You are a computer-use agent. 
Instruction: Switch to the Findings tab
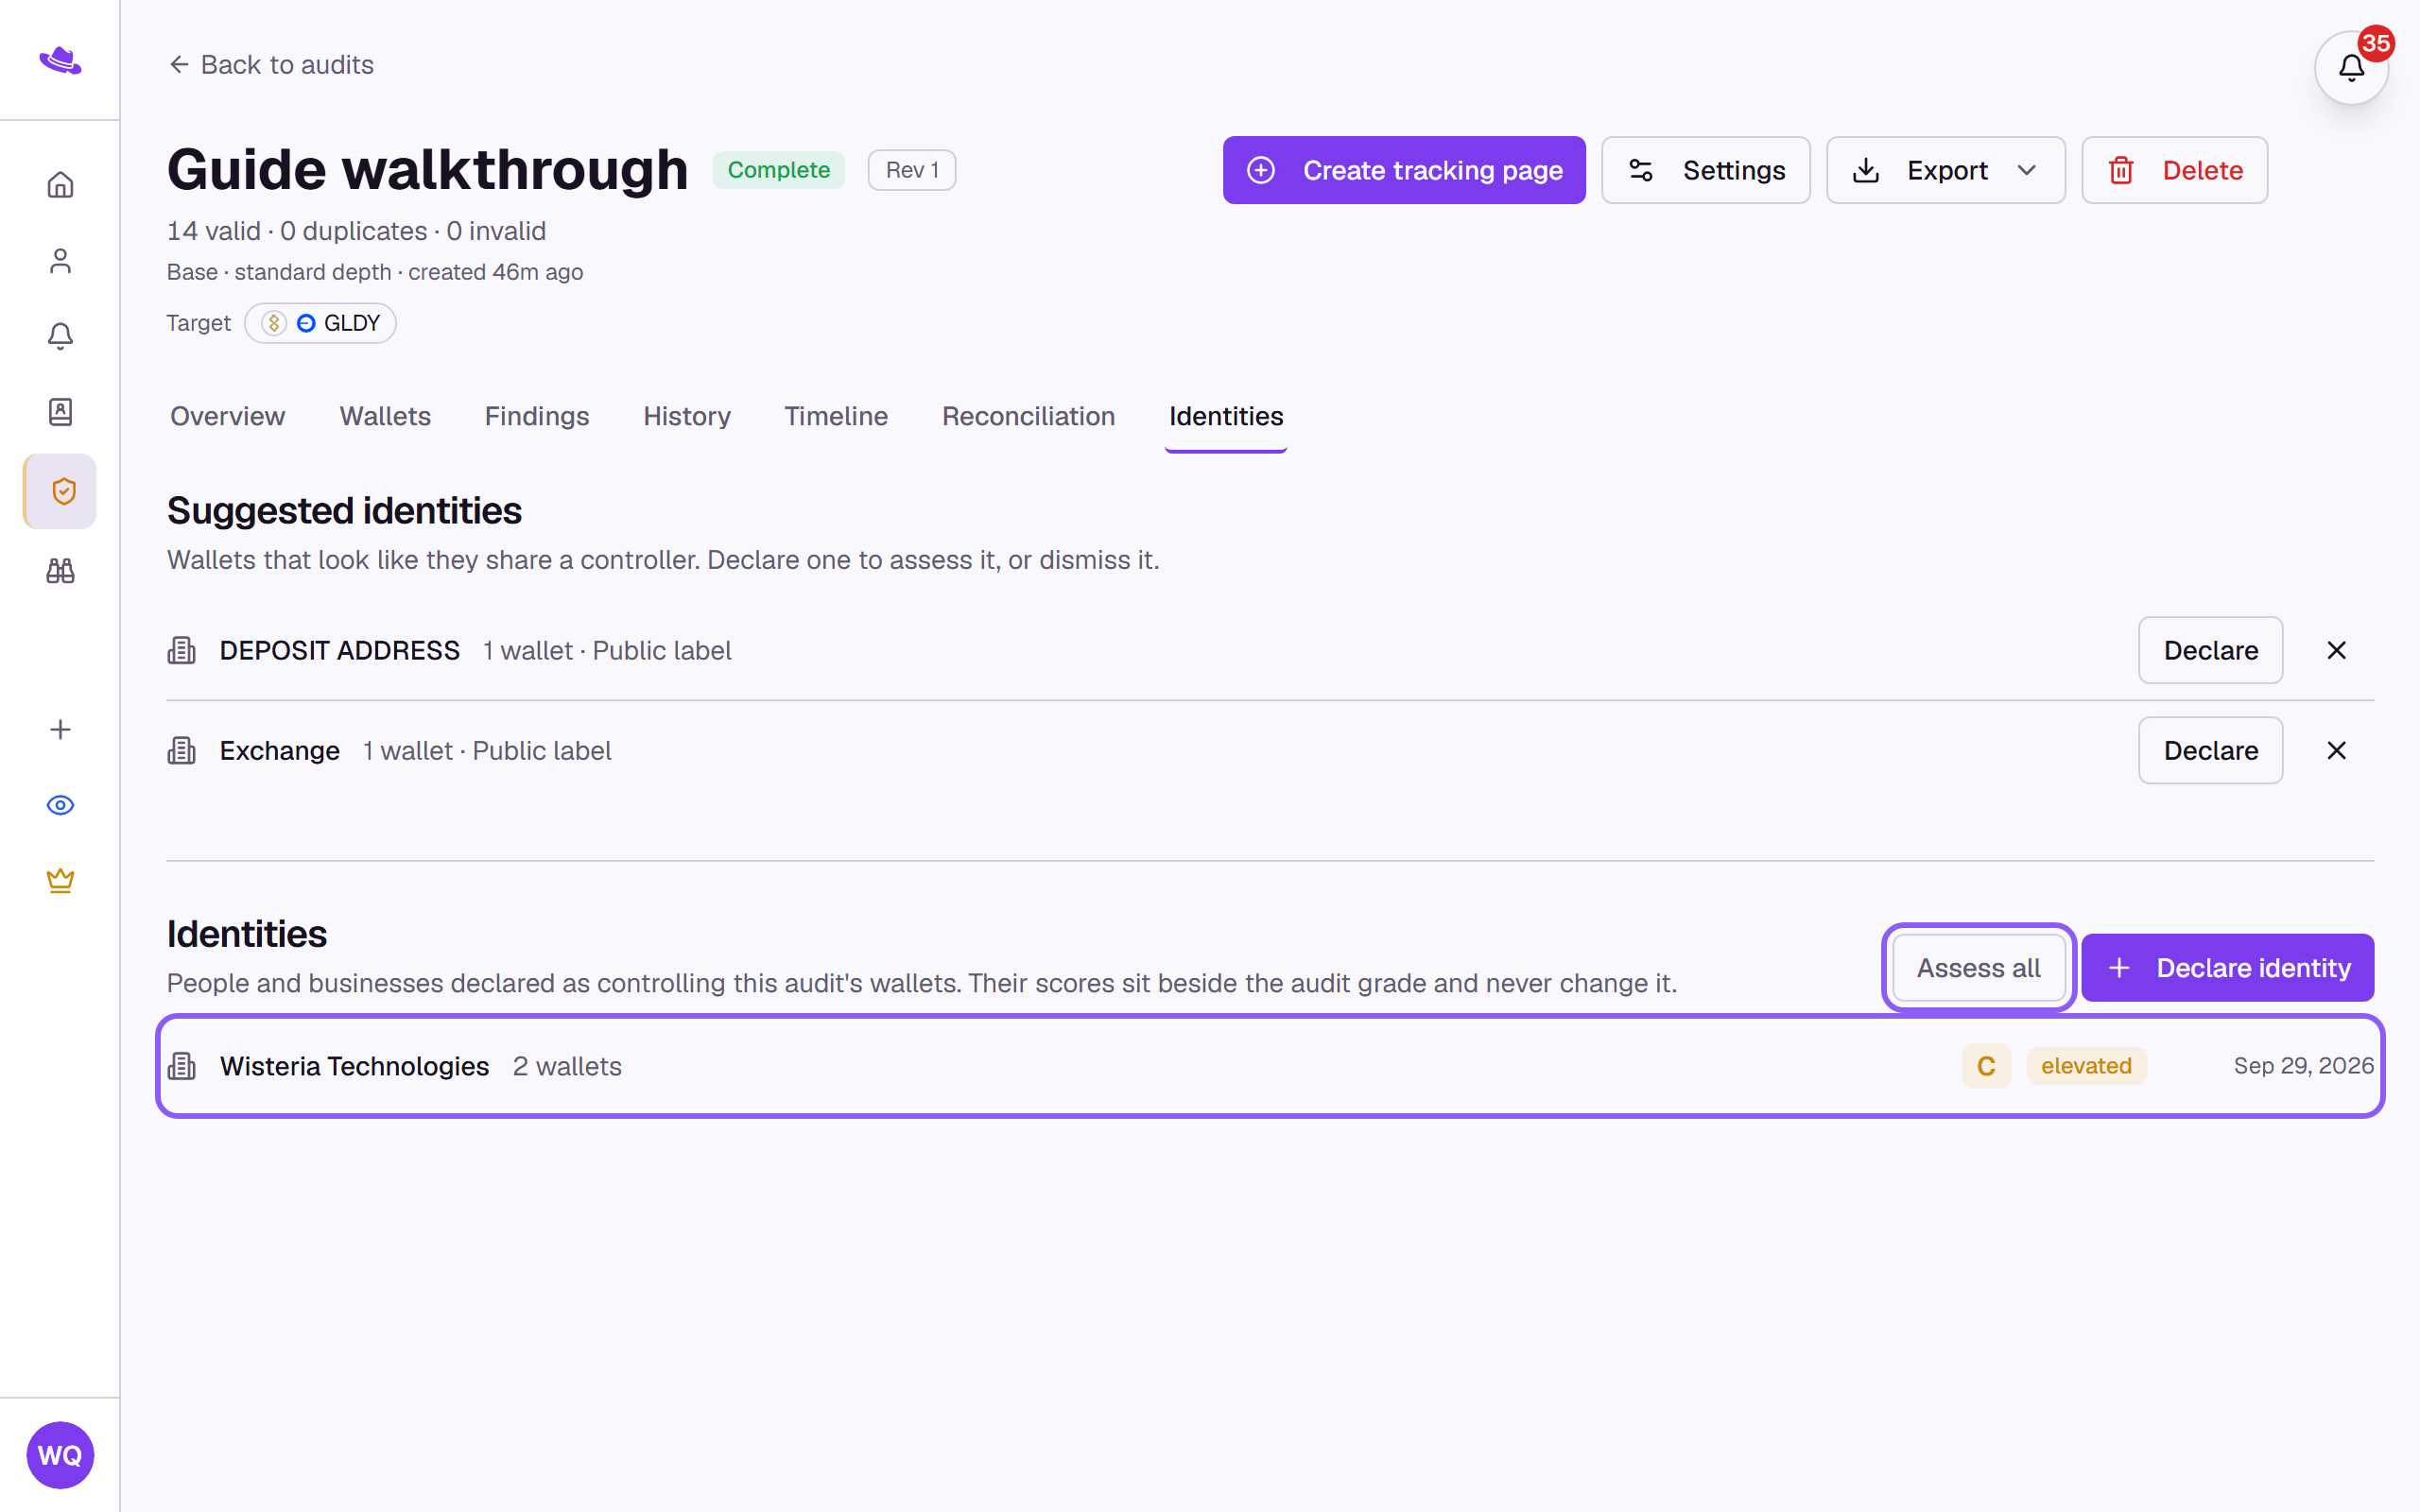click(537, 416)
